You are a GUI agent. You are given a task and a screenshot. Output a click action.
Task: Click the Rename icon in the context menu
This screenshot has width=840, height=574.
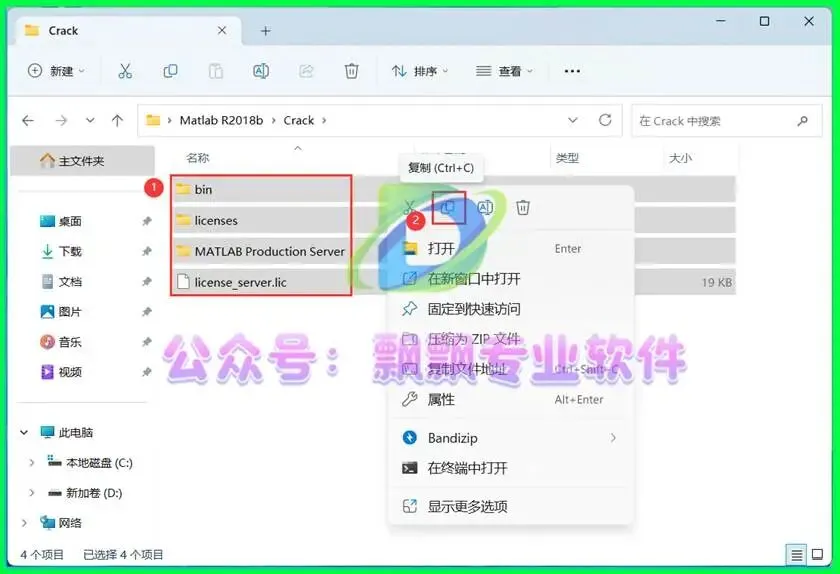coord(485,207)
